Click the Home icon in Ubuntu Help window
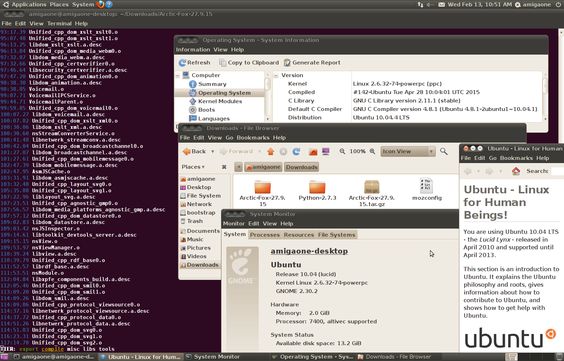The image size is (564, 361). (x=516, y=171)
